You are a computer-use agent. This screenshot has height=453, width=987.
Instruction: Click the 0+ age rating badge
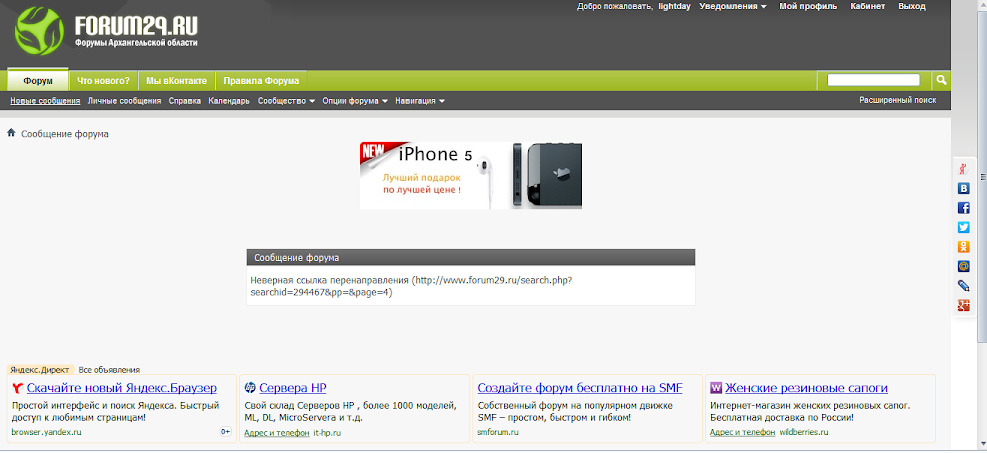pos(226,432)
